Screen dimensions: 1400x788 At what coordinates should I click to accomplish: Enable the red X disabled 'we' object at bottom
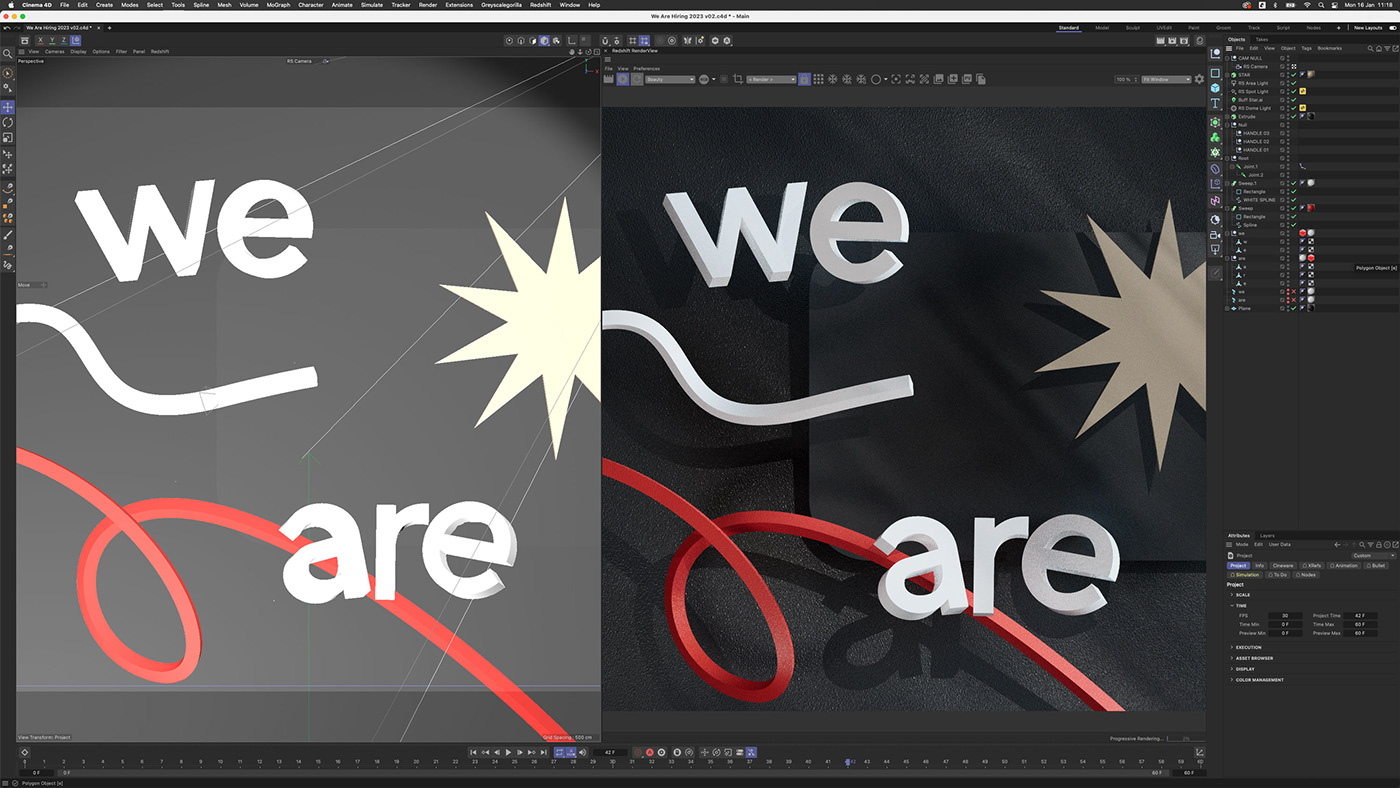pyautogui.click(x=1293, y=291)
